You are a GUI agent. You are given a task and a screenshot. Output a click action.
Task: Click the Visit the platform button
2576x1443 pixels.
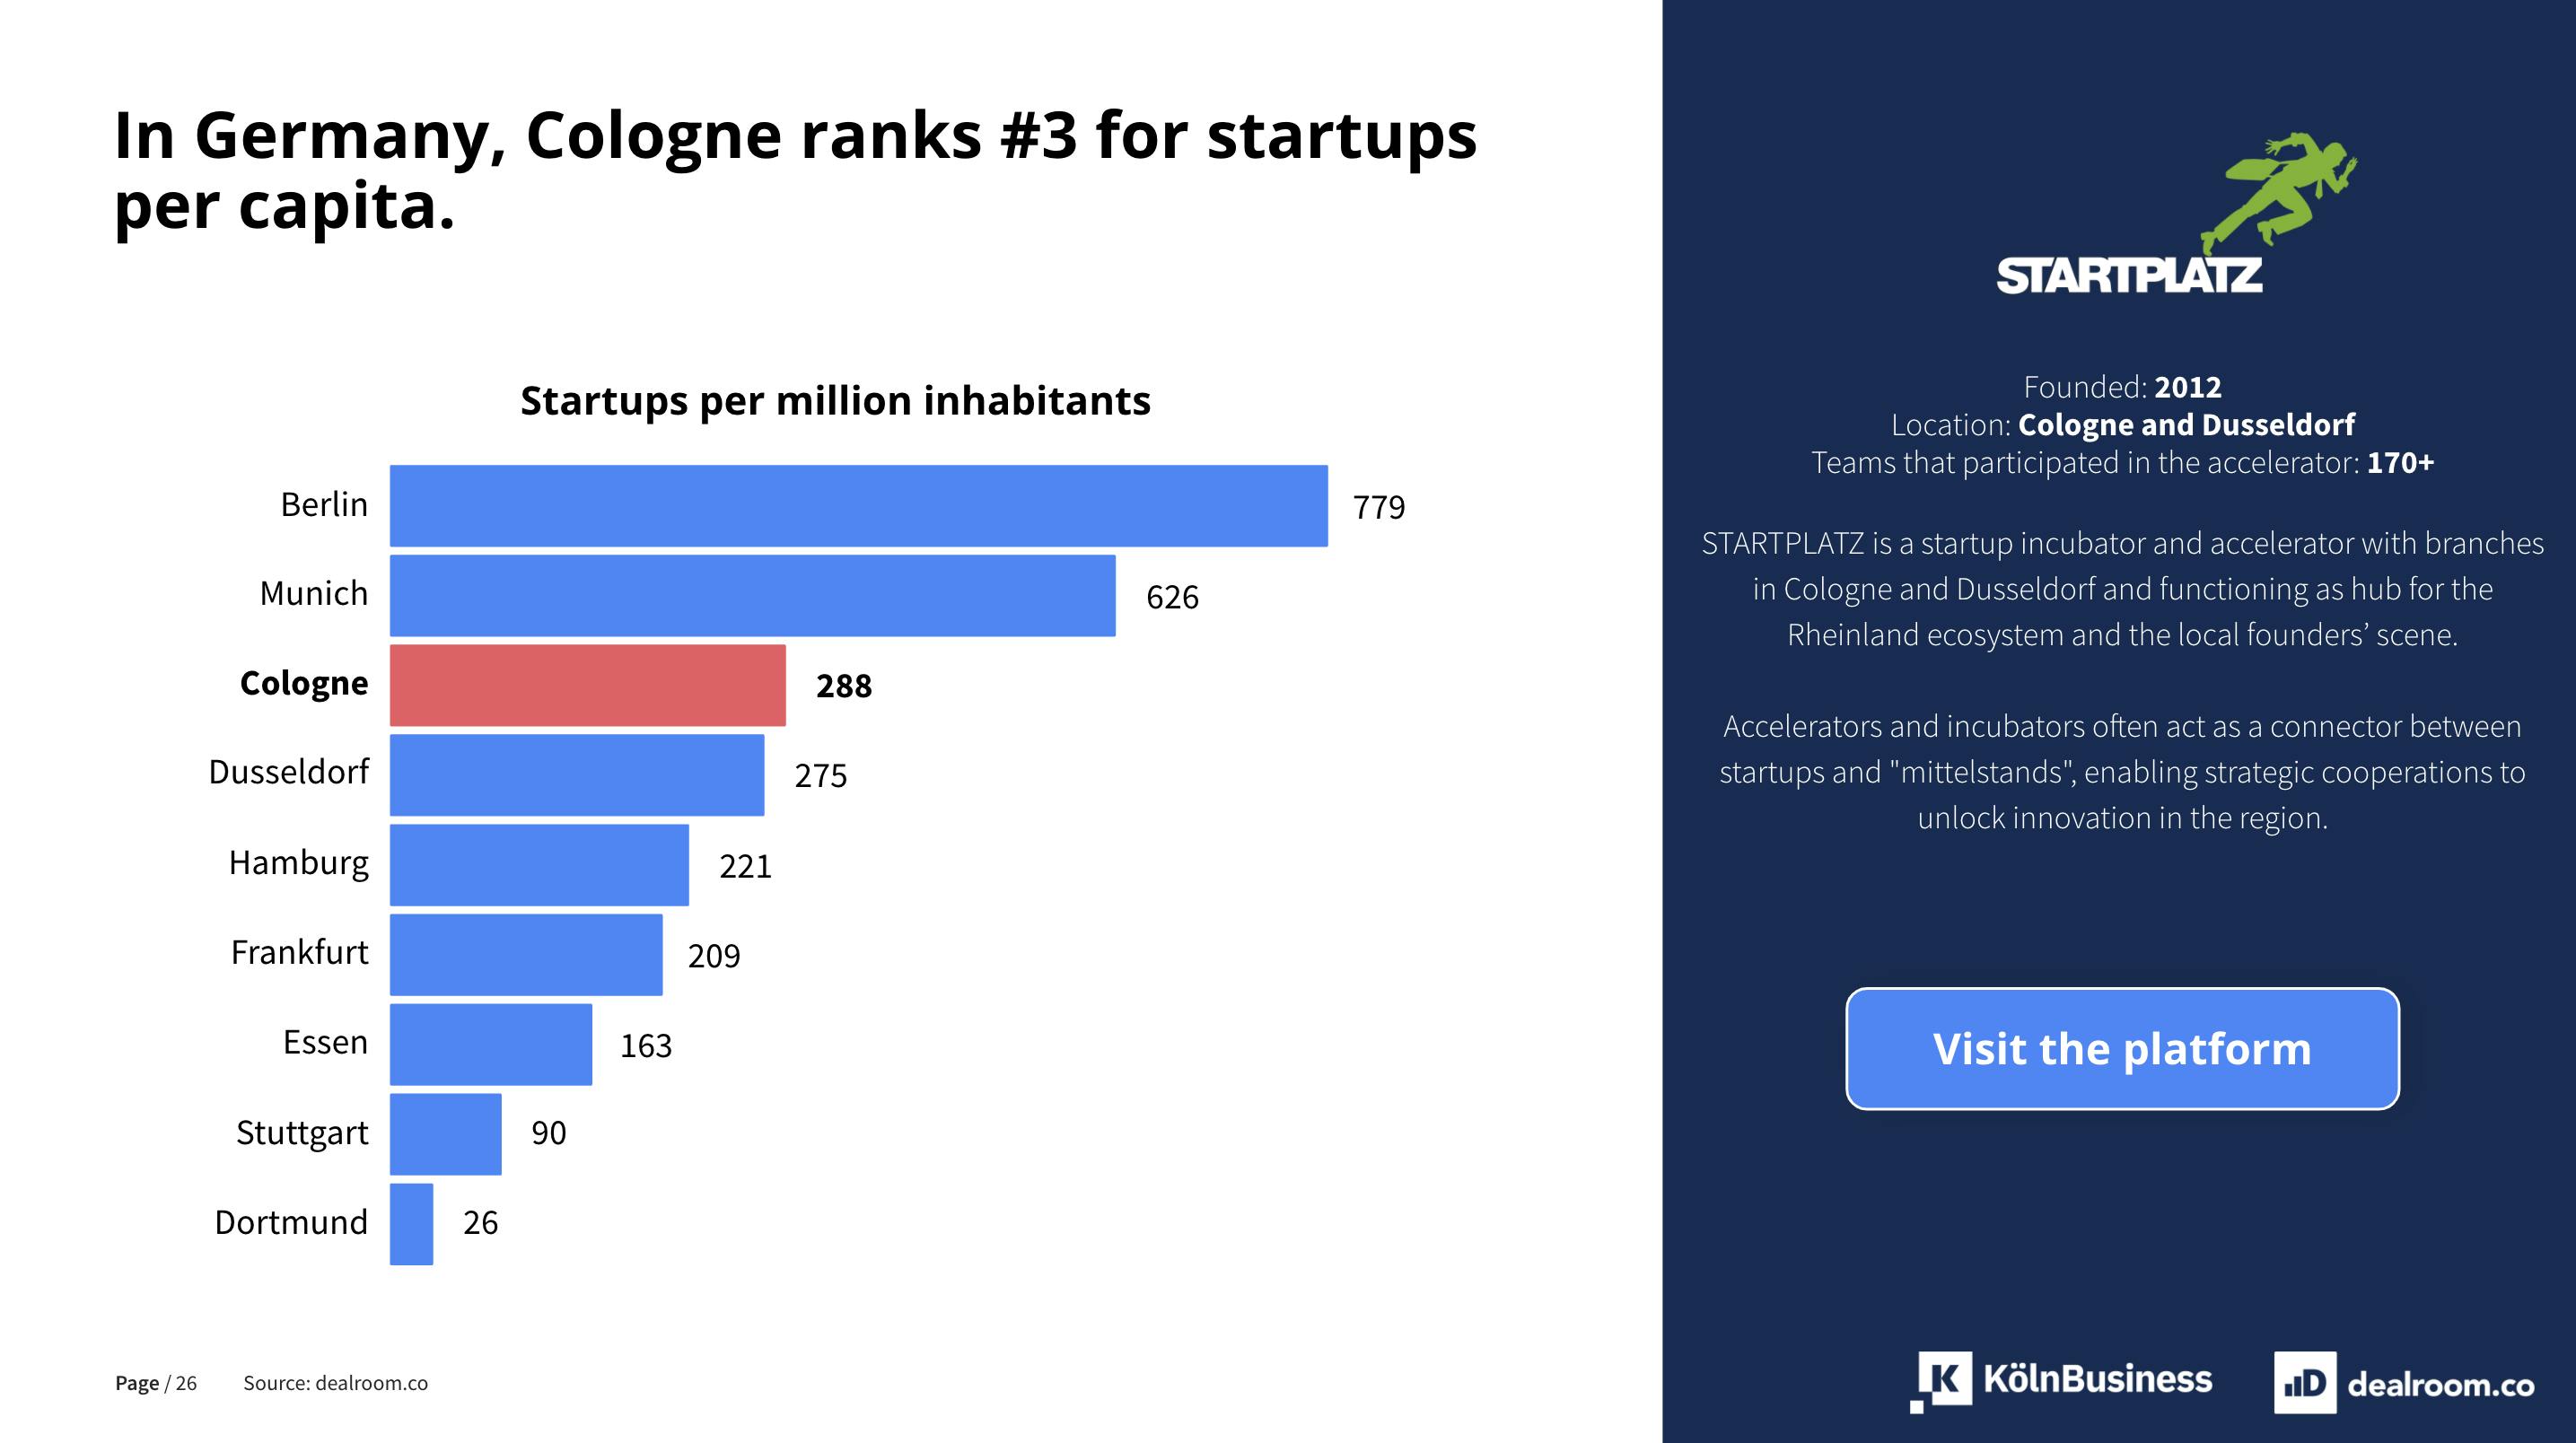[x=2122, y=1048]
